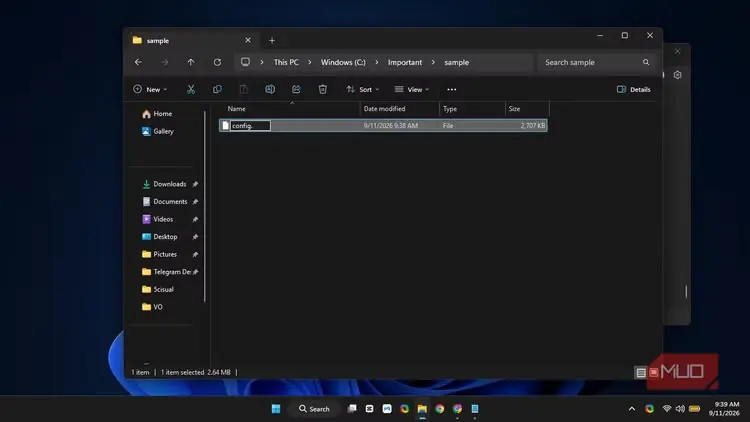Screen dimensions: 750x422
Task: Sort by Type column header
Action: 450,109
